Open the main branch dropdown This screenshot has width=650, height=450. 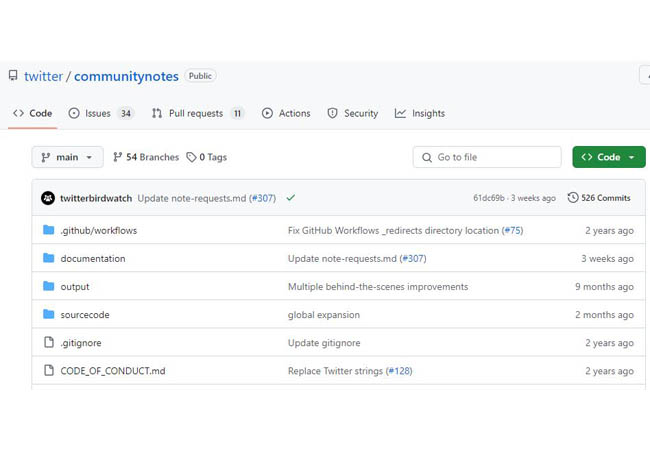tap(67, 157)
